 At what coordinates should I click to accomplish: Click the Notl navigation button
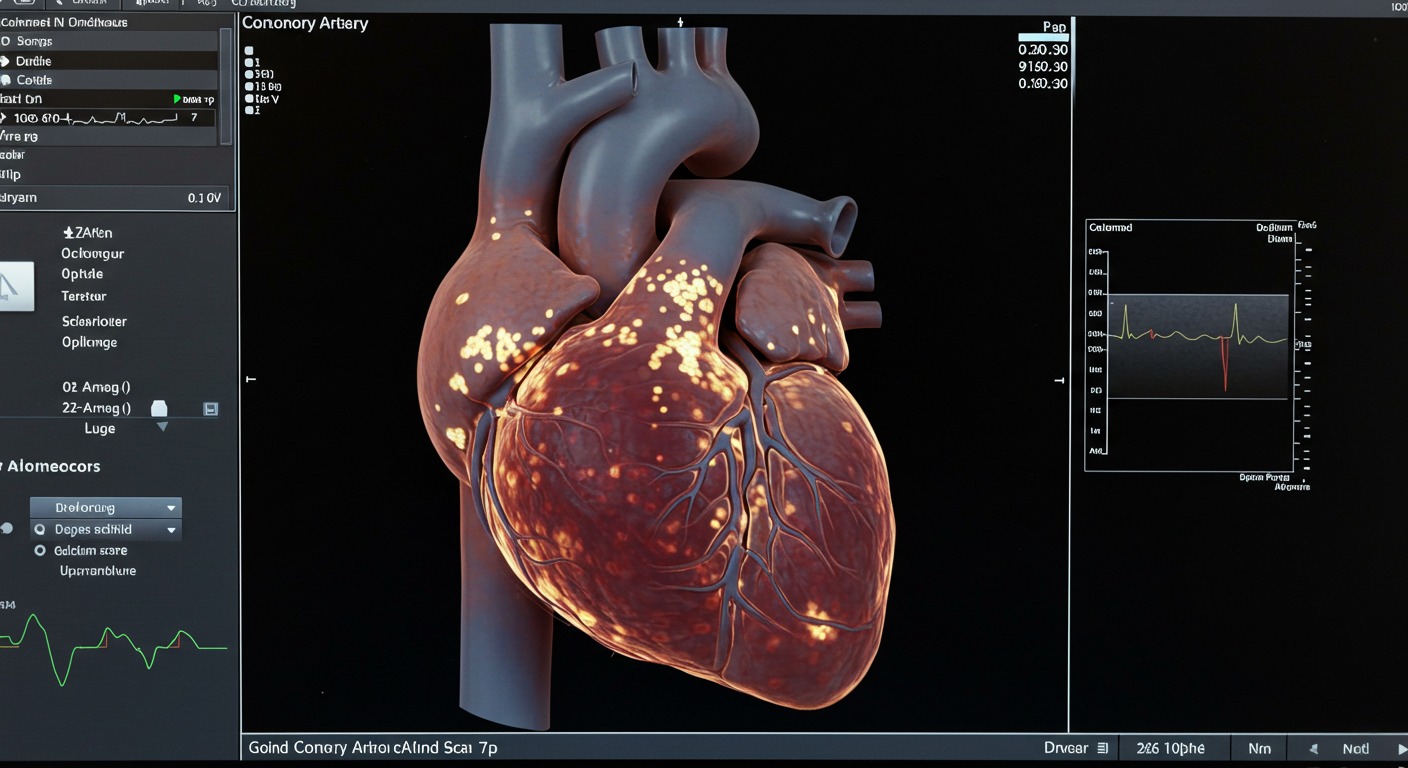(1355, 748)
